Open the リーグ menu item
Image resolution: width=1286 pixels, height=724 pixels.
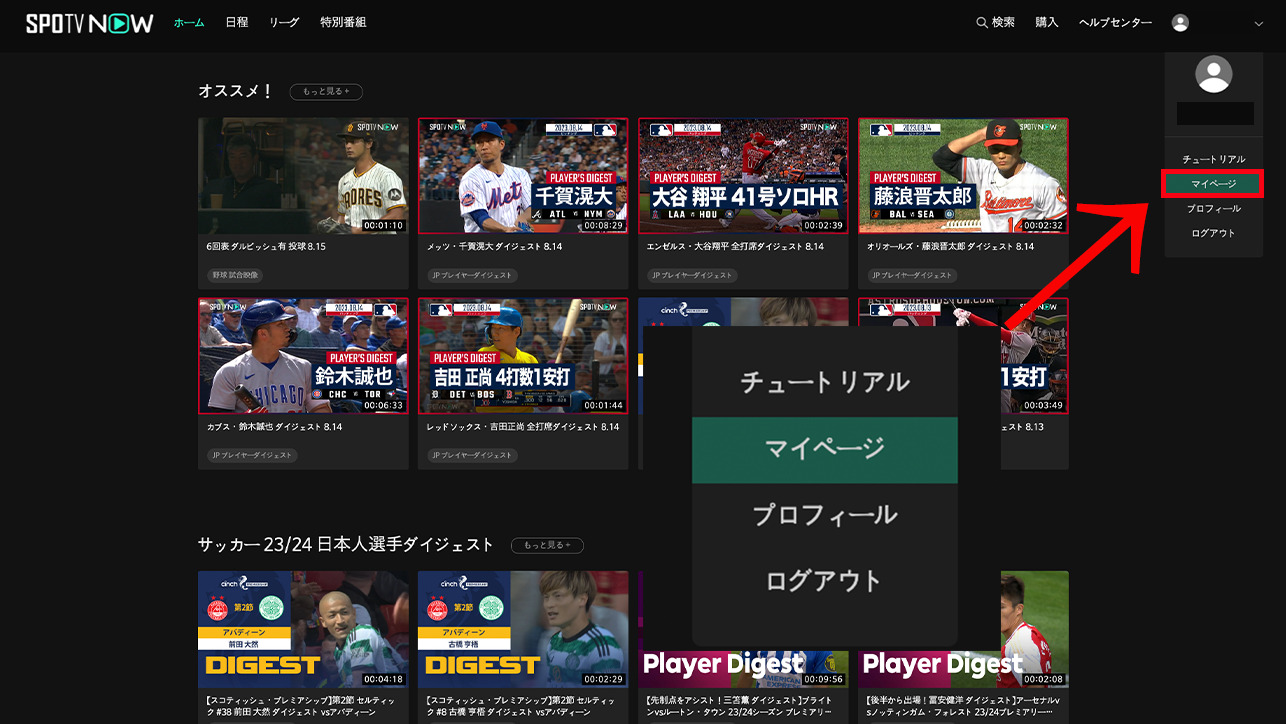(284, 21)
